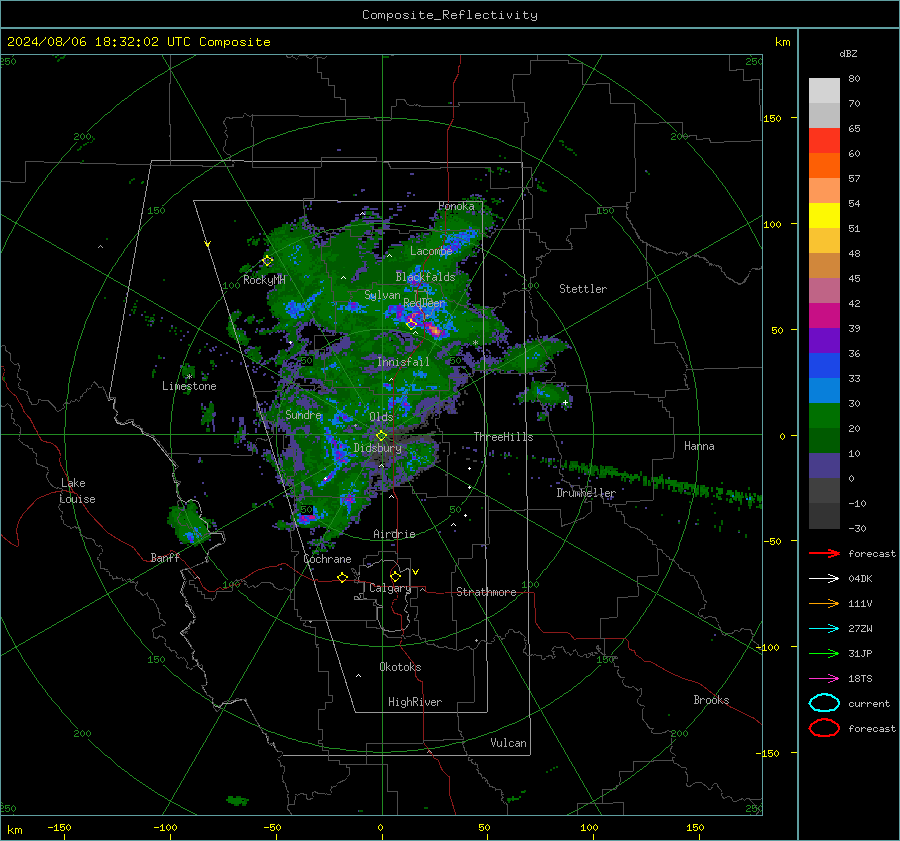Click the HighRiver city label

(415, 702)
